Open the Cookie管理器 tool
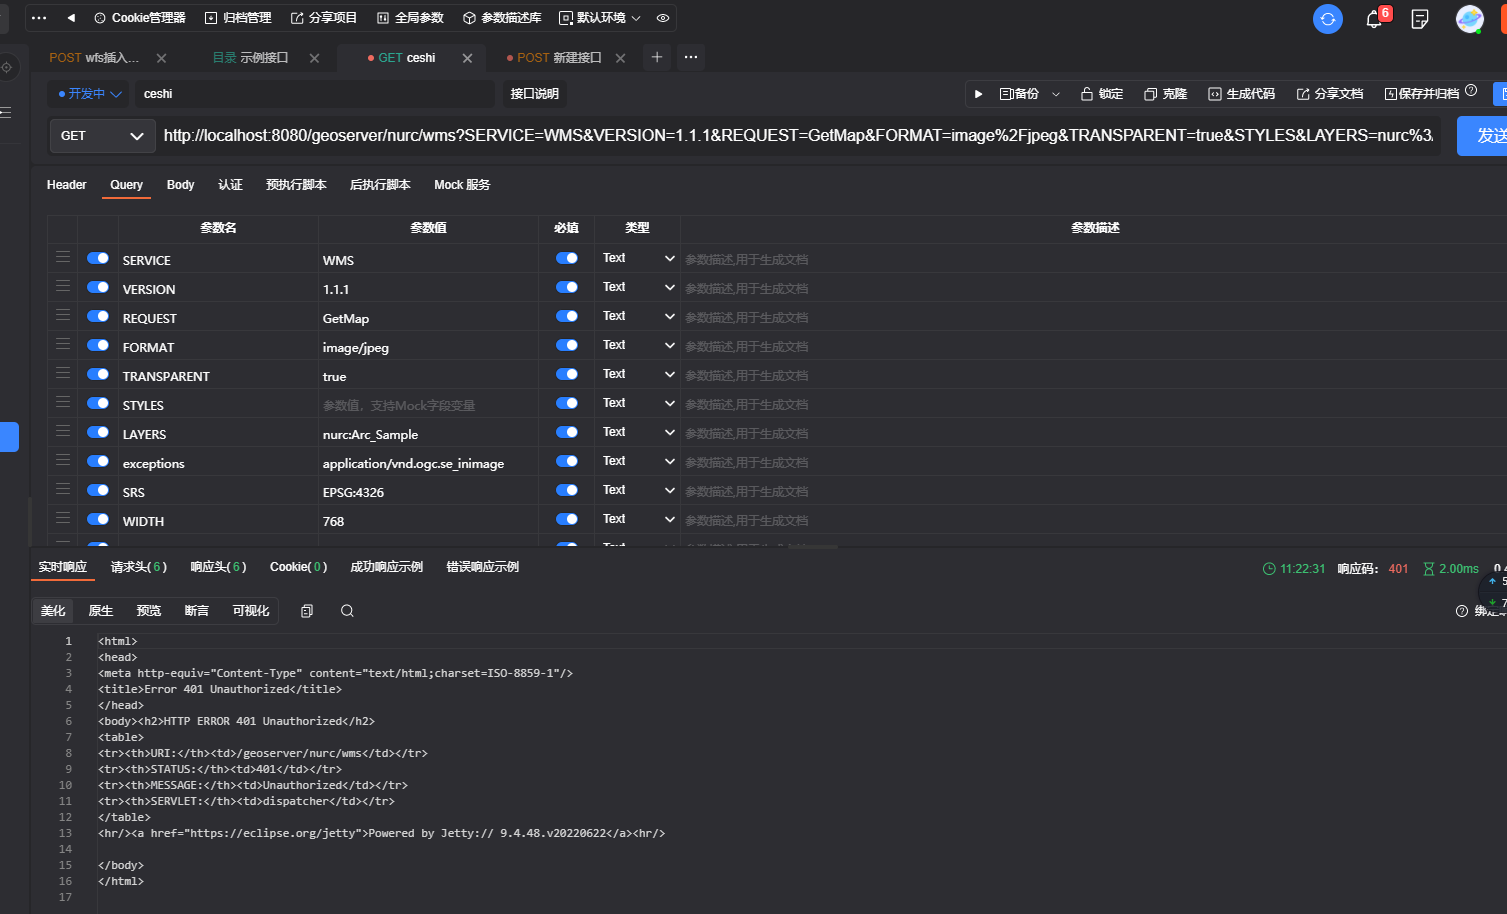The width and height of the screenshot is (1507, 914). pyautogui.click(x=140, y=18)
